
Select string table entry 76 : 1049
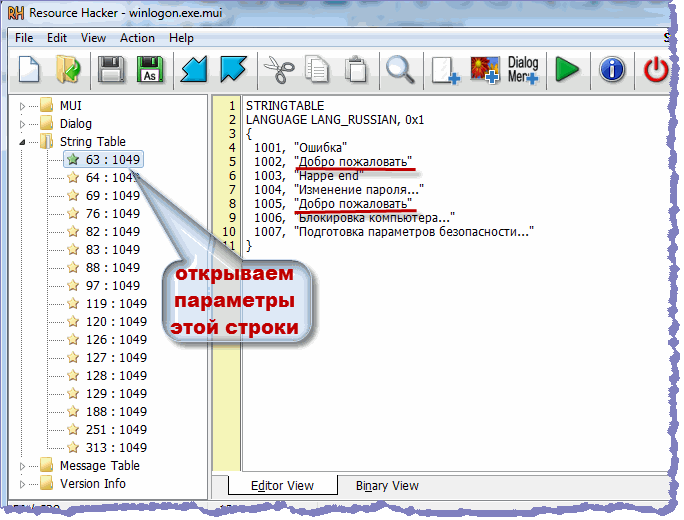(113, 213)
